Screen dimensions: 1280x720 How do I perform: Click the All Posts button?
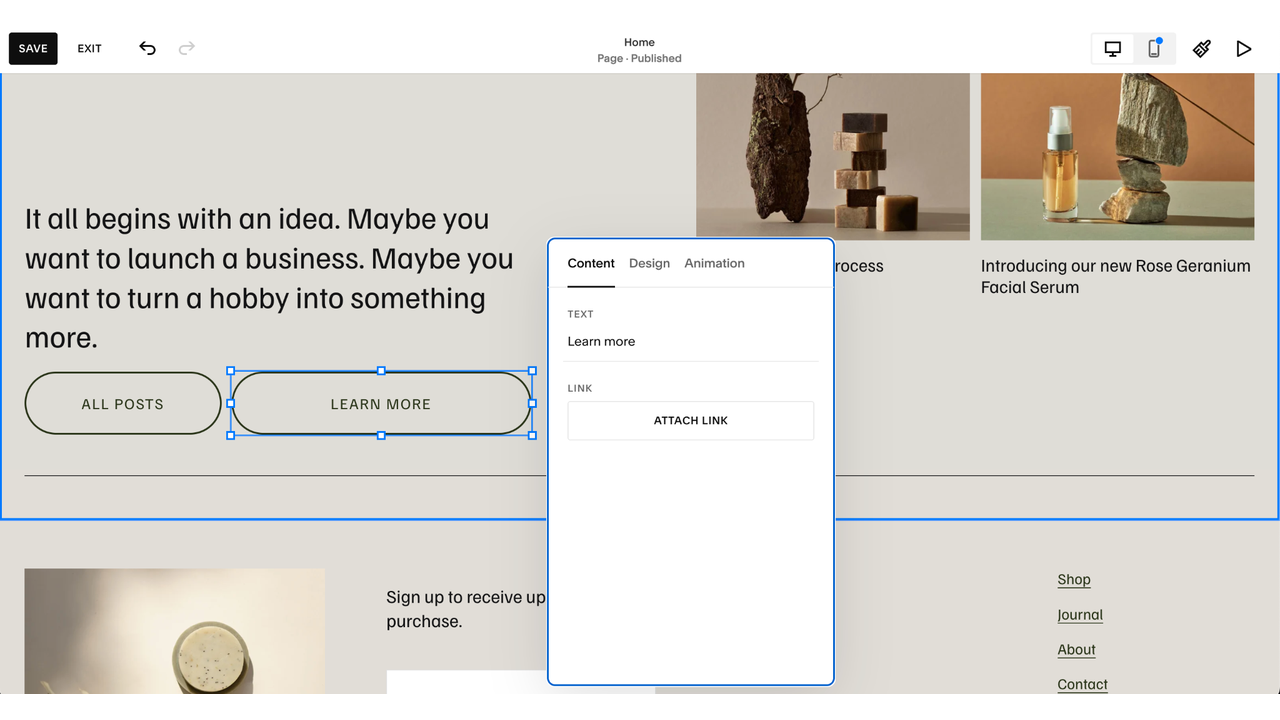coord(123,404)
